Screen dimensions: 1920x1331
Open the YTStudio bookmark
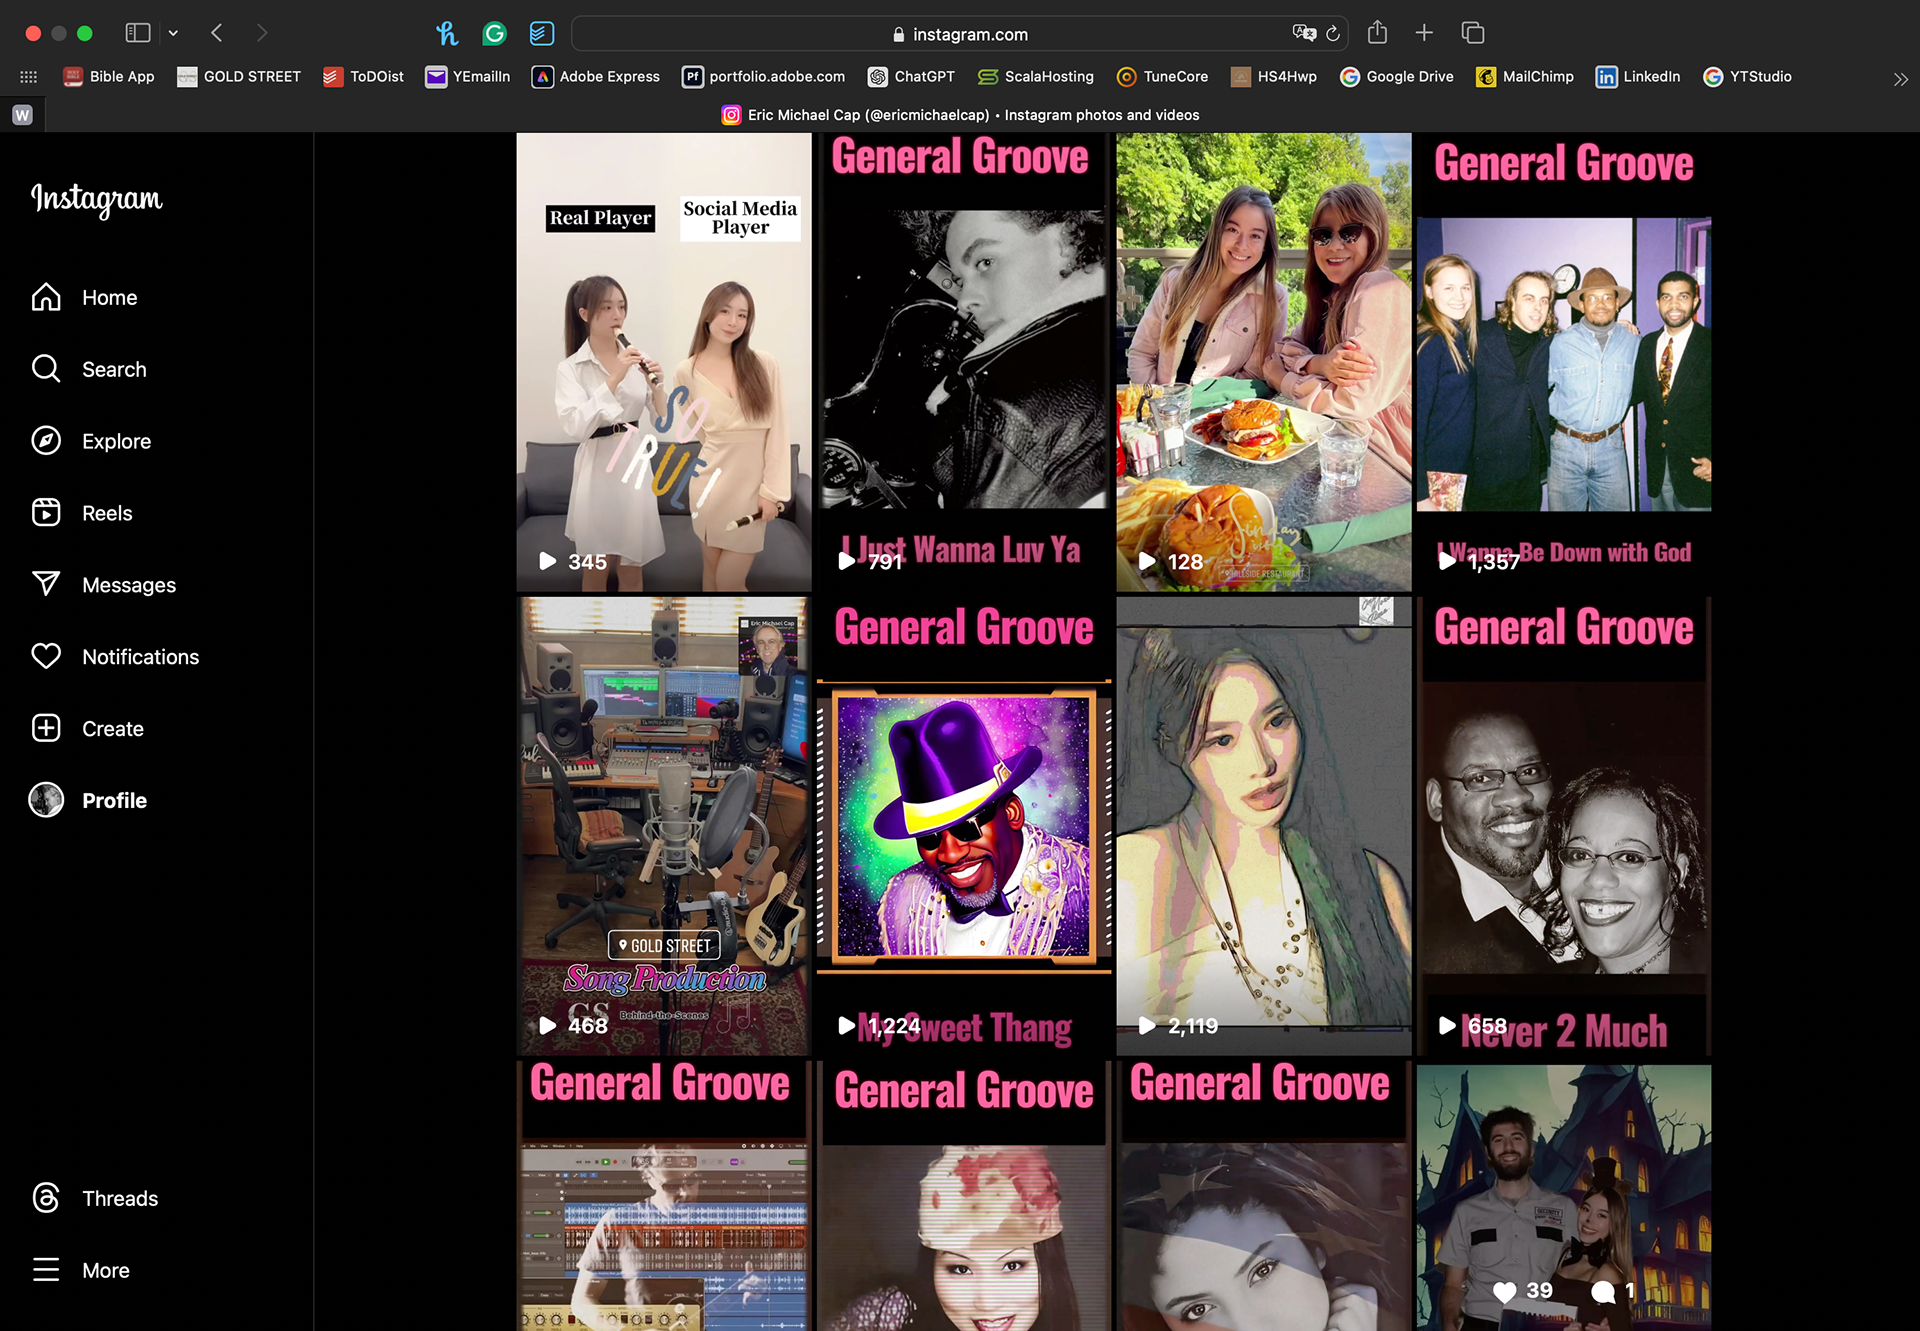coord(1747,77)
